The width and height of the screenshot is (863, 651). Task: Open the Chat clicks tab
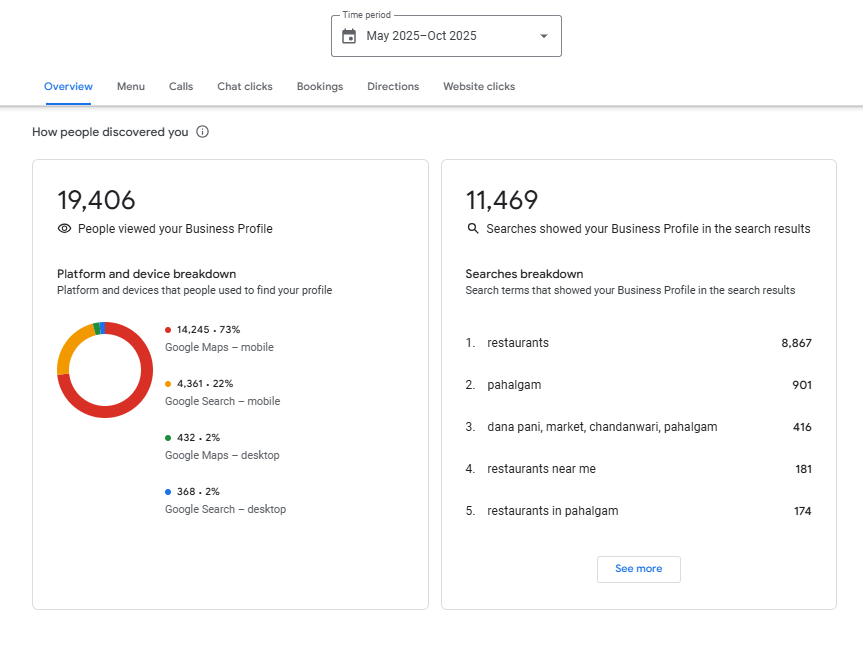tap(245, 87)
